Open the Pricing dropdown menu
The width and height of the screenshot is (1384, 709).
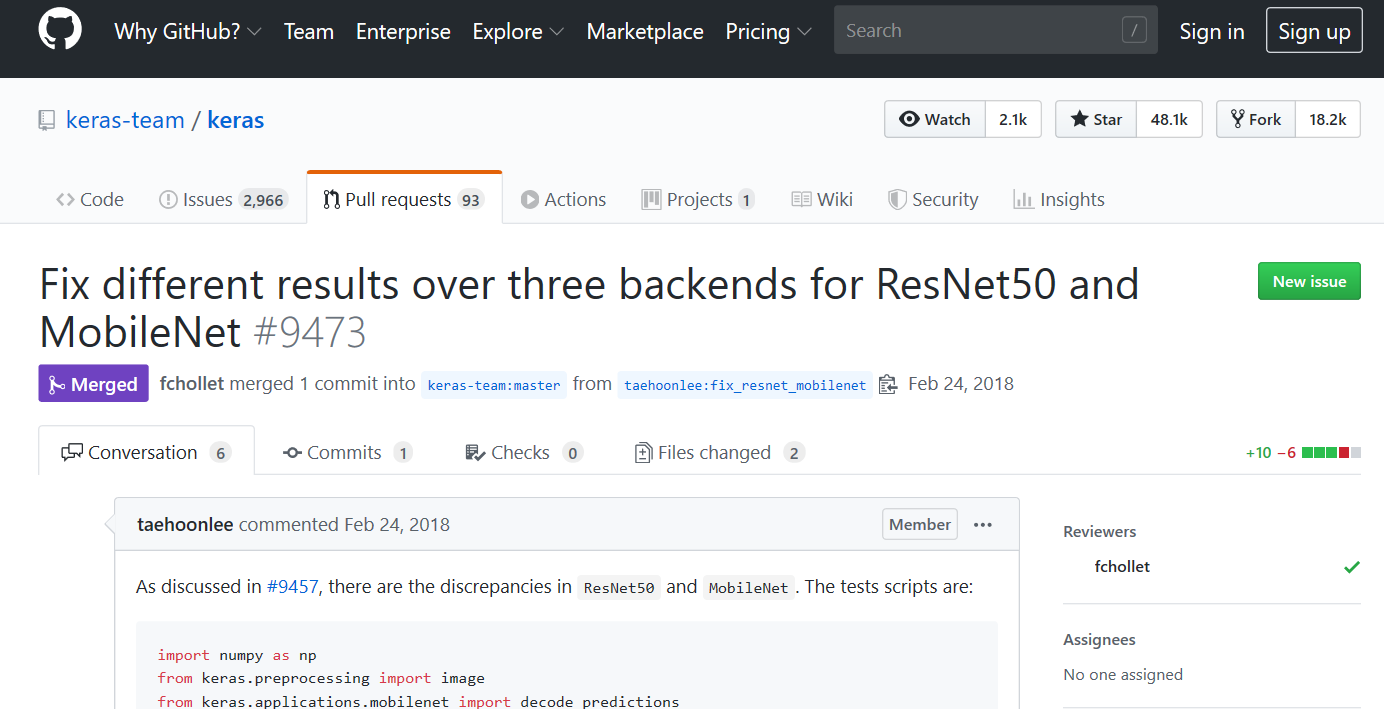[768, 32]
